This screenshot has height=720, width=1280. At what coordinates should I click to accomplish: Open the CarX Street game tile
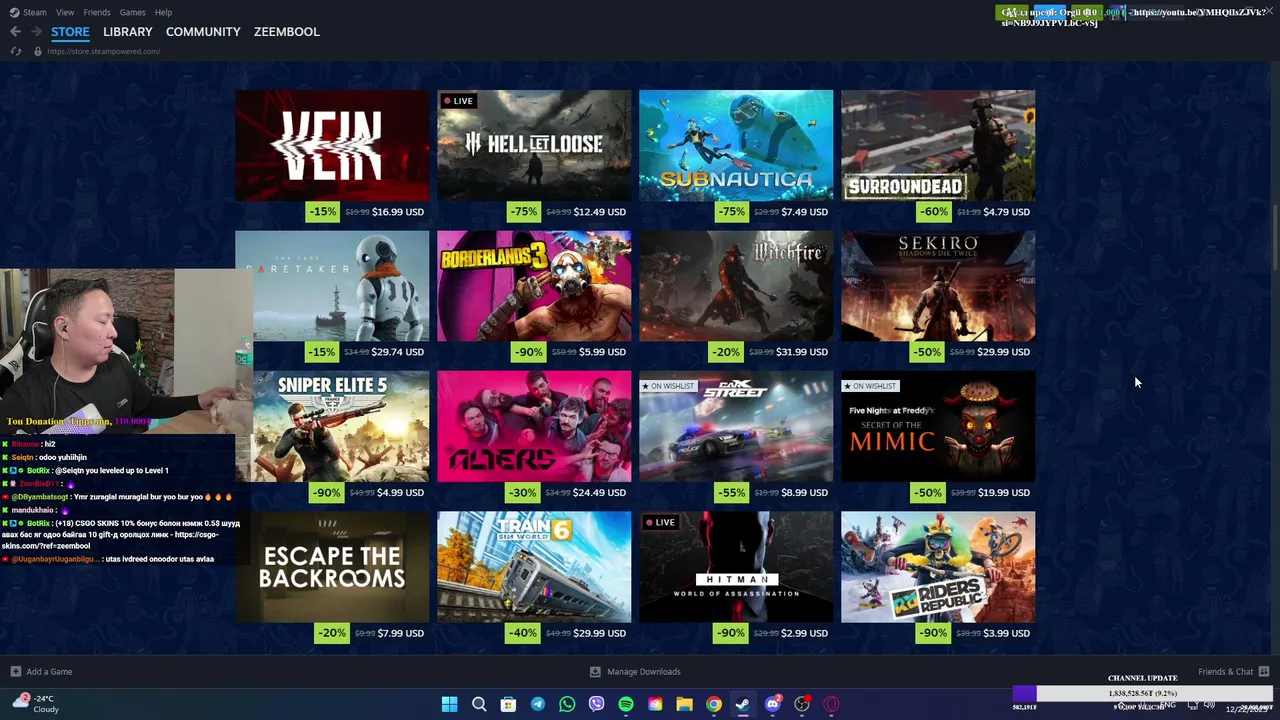736,427
